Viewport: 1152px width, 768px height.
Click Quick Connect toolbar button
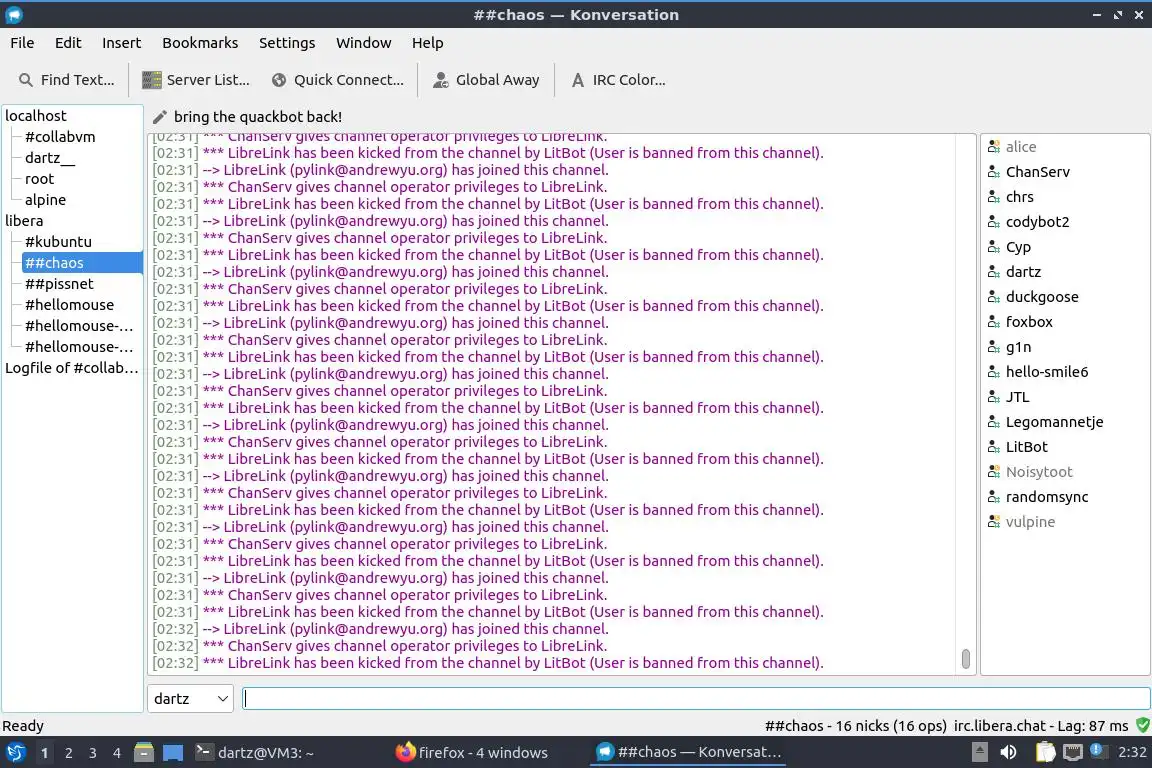click(337, 80)
